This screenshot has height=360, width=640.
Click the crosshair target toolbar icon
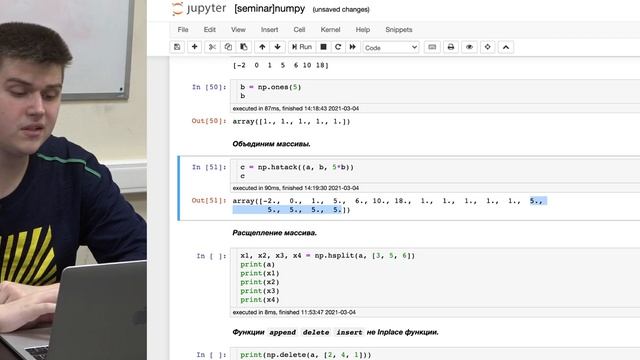[487, 47]
